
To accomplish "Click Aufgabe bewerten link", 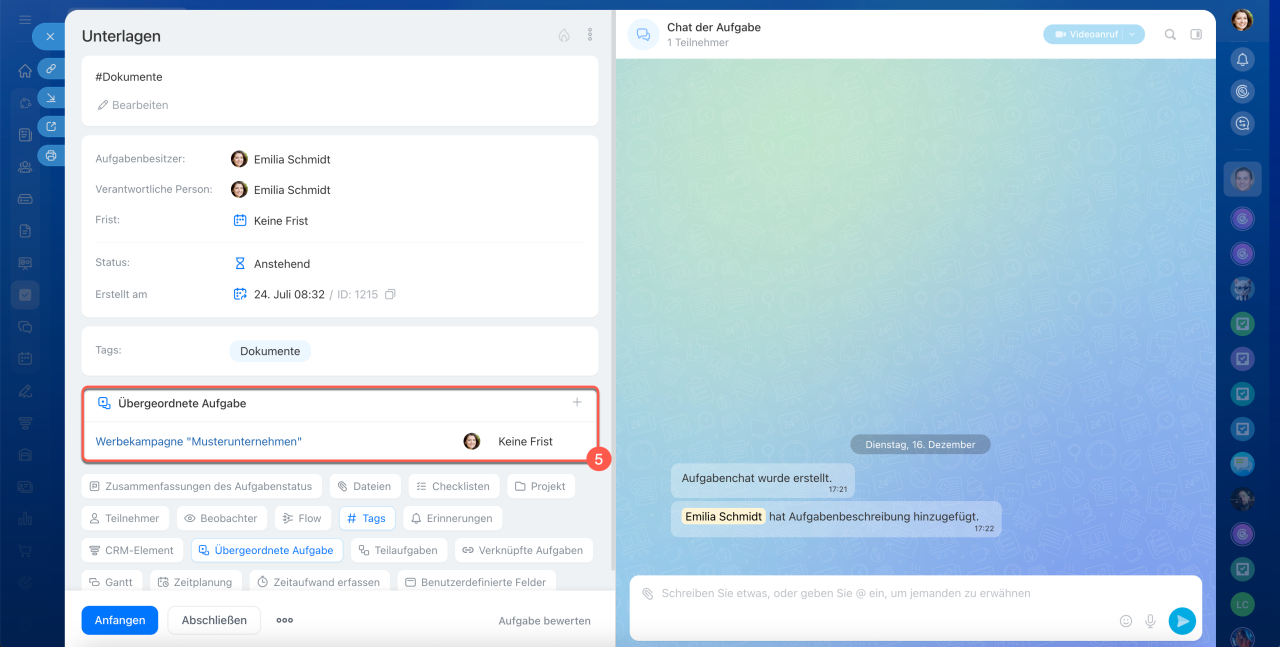I will [545, 621].
